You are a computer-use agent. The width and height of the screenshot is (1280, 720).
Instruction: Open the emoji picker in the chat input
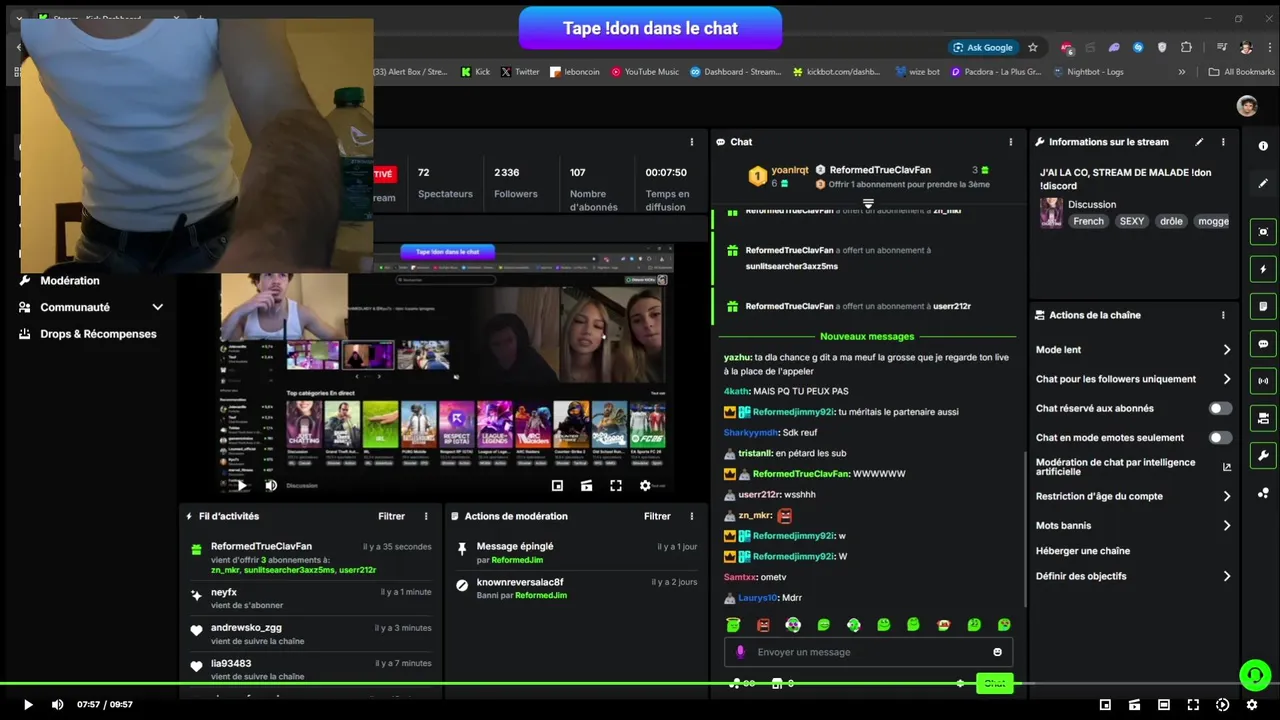click(x=997, y=652)
